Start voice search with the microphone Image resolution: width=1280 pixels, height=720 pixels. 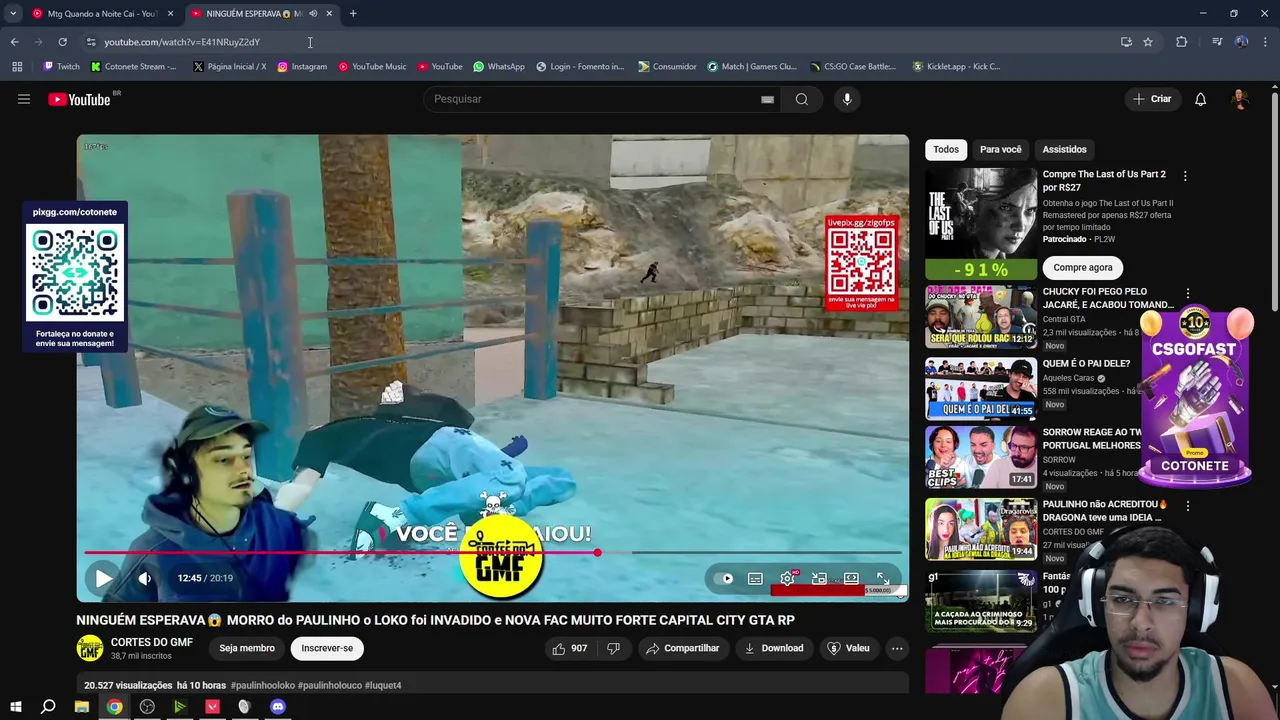click(847, 99)
